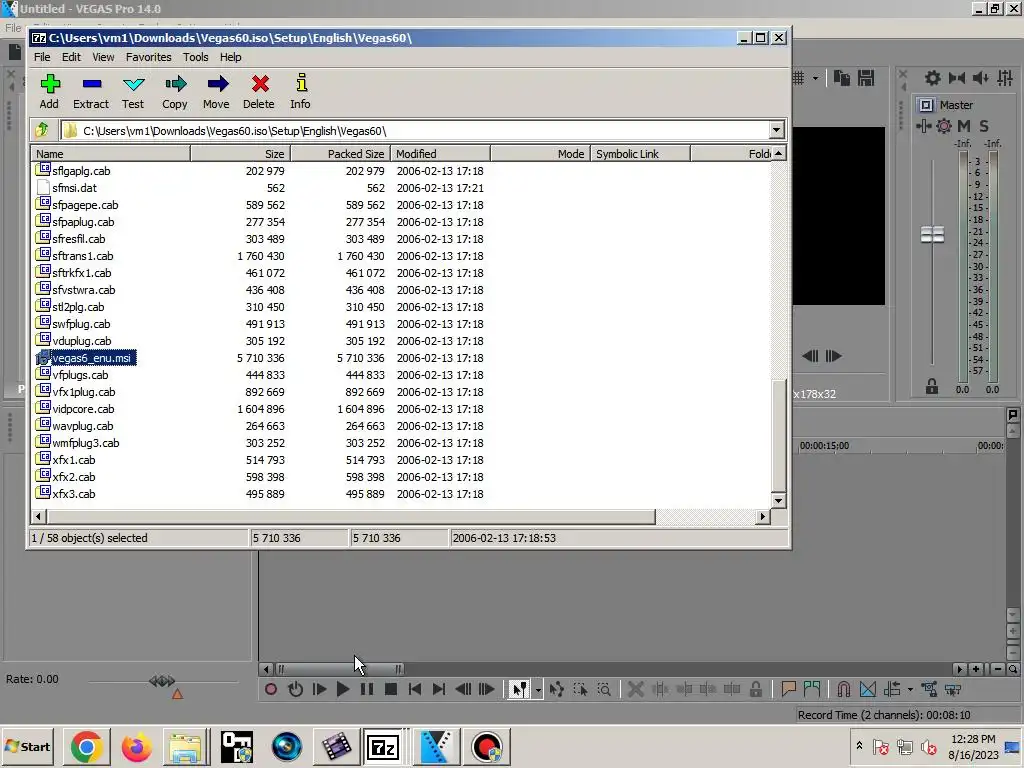1024x768 pixels.
Task: Open the Info toolbar icon
Action: [x=300, y=92]
